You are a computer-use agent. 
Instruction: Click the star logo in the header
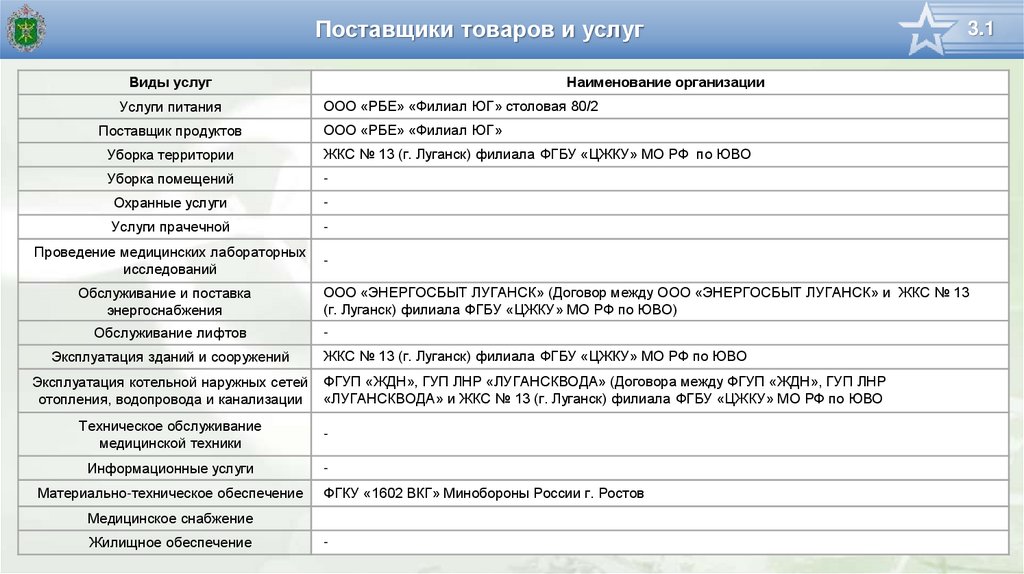click(927, 29)
